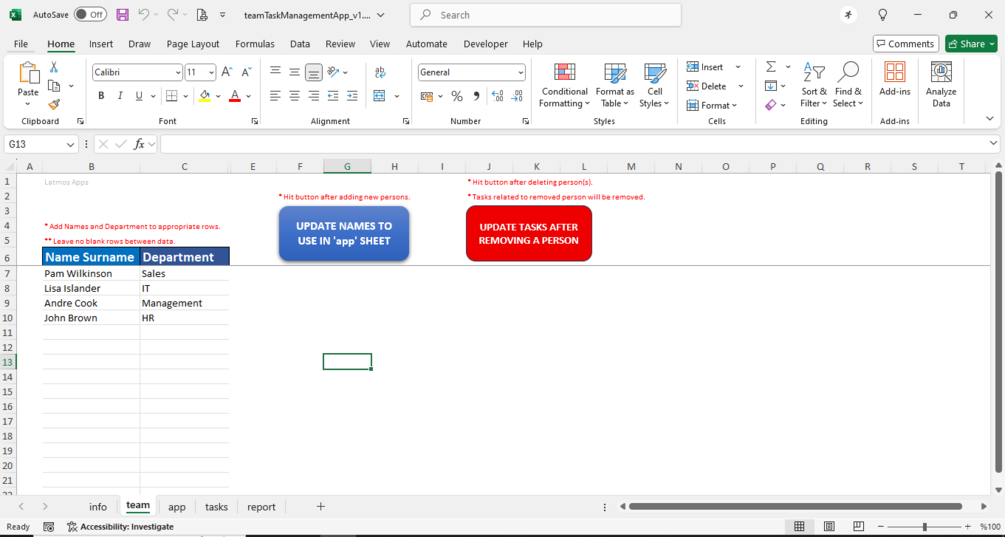This screenshot has height=537, width=1005.
Task: Click the Wrap Text icon
Action: [x=380, y=72]
